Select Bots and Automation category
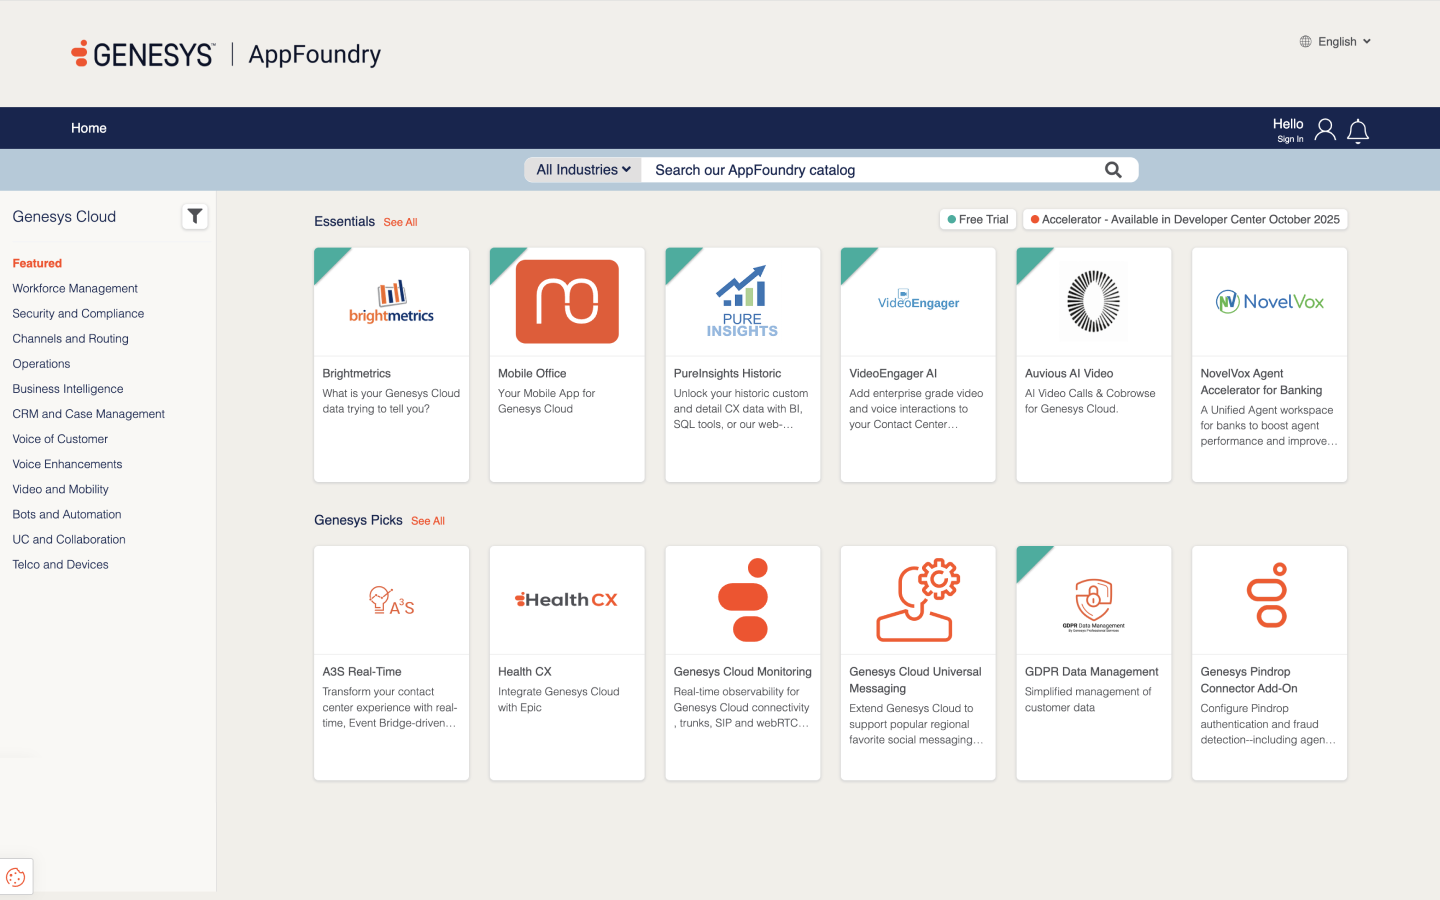1440x900 pixels. point(67,514)
